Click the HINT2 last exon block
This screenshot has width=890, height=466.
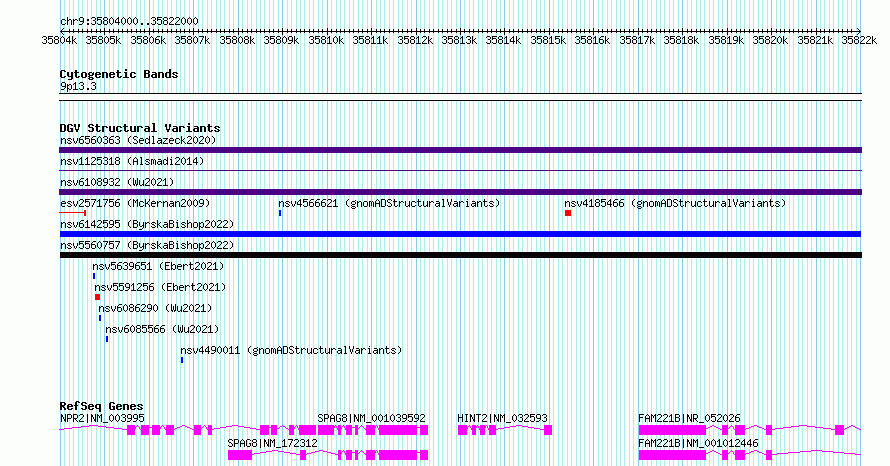tap(548, 430)
